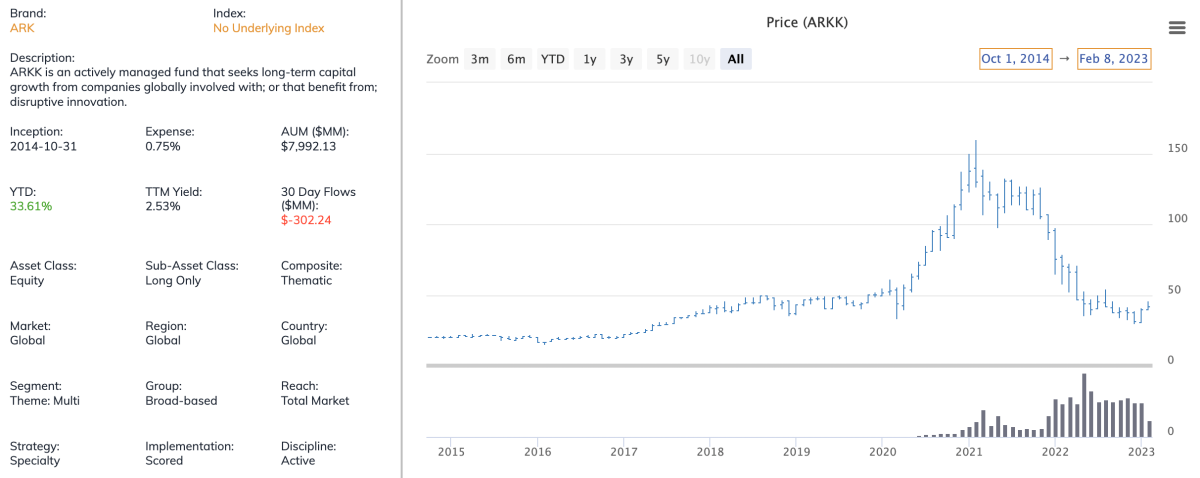Select Group value Broad-based

pyautogui.click(x=181, y=400)
